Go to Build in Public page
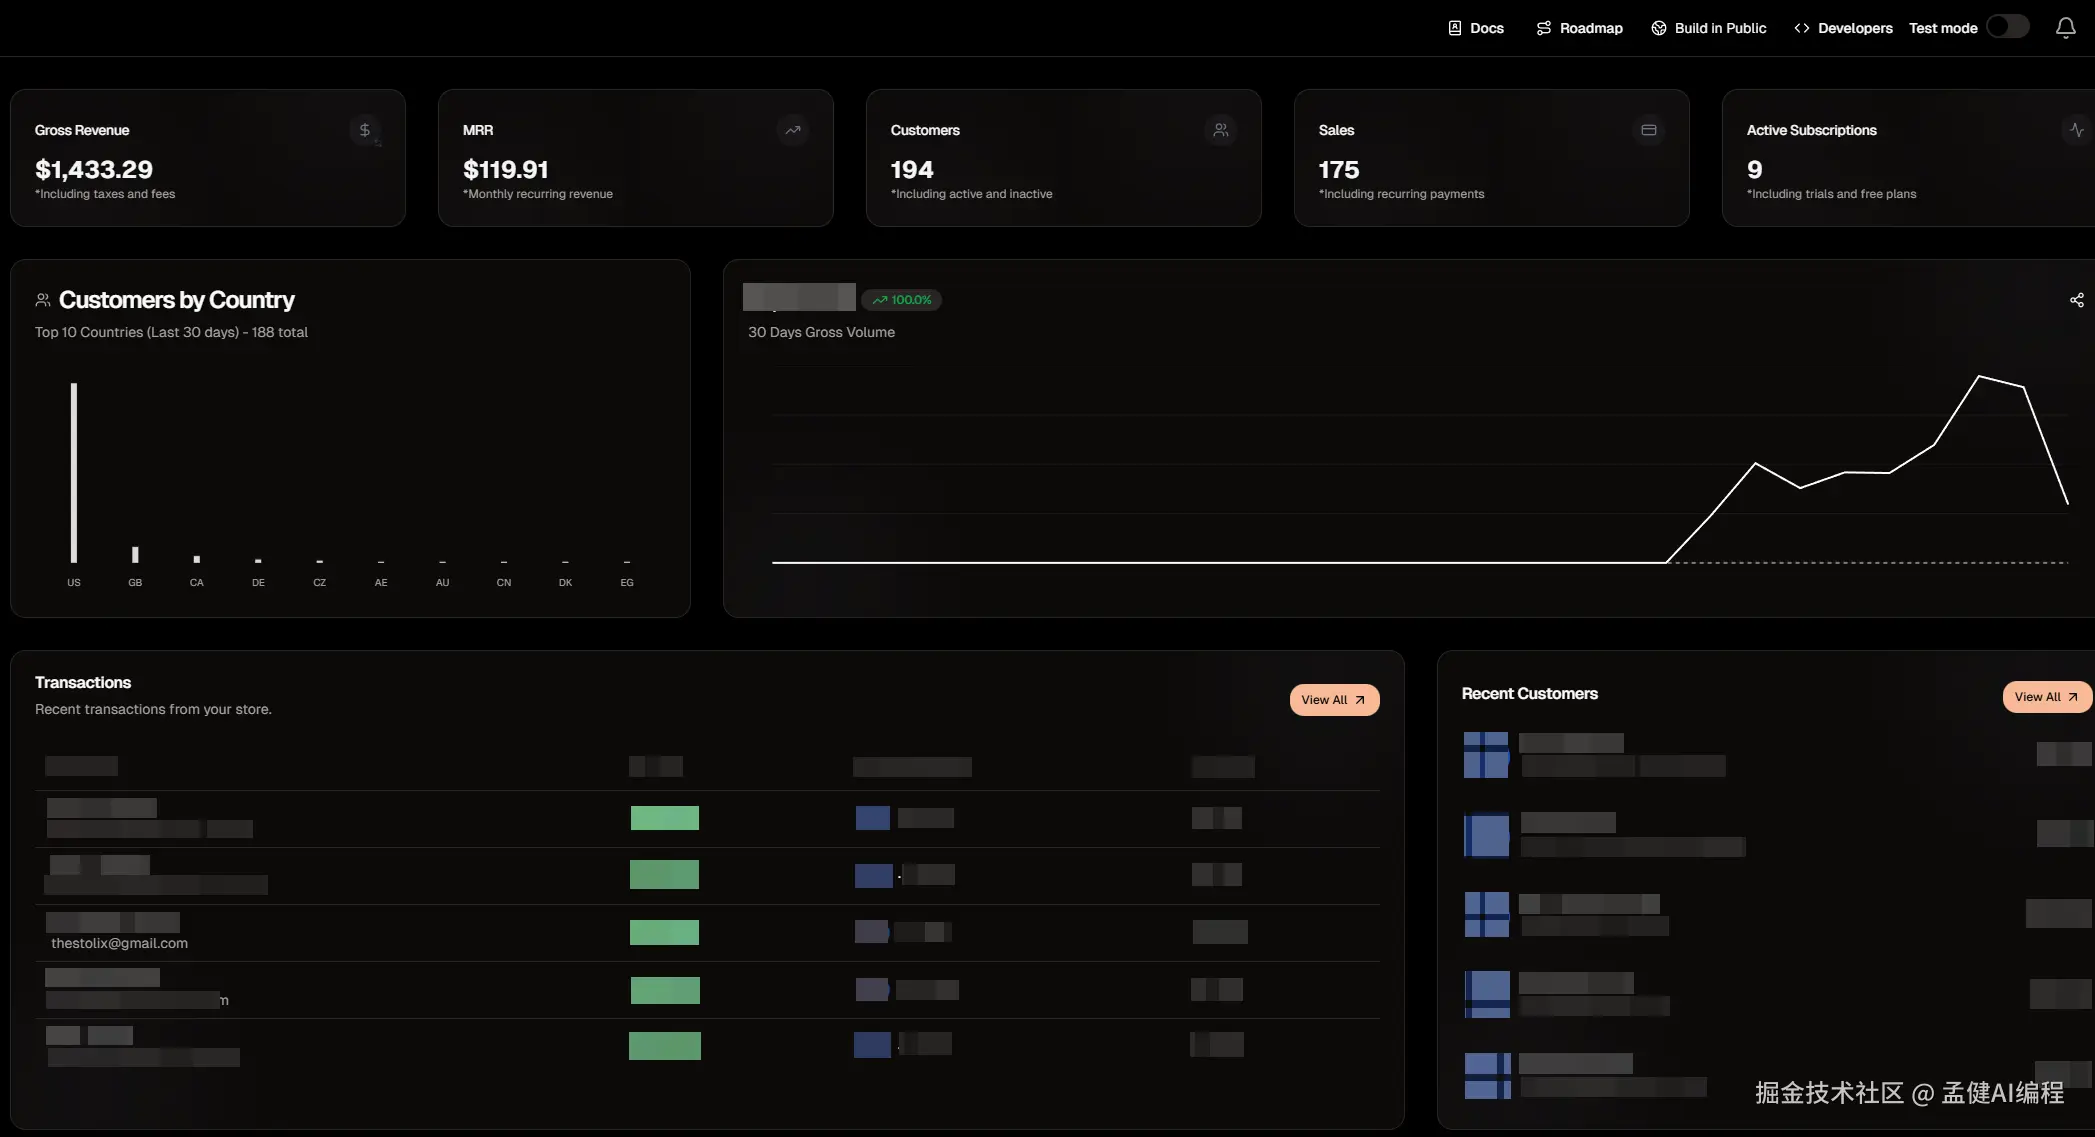The width and height of the screenshot is (2095, 1137). coord(1708,28)
